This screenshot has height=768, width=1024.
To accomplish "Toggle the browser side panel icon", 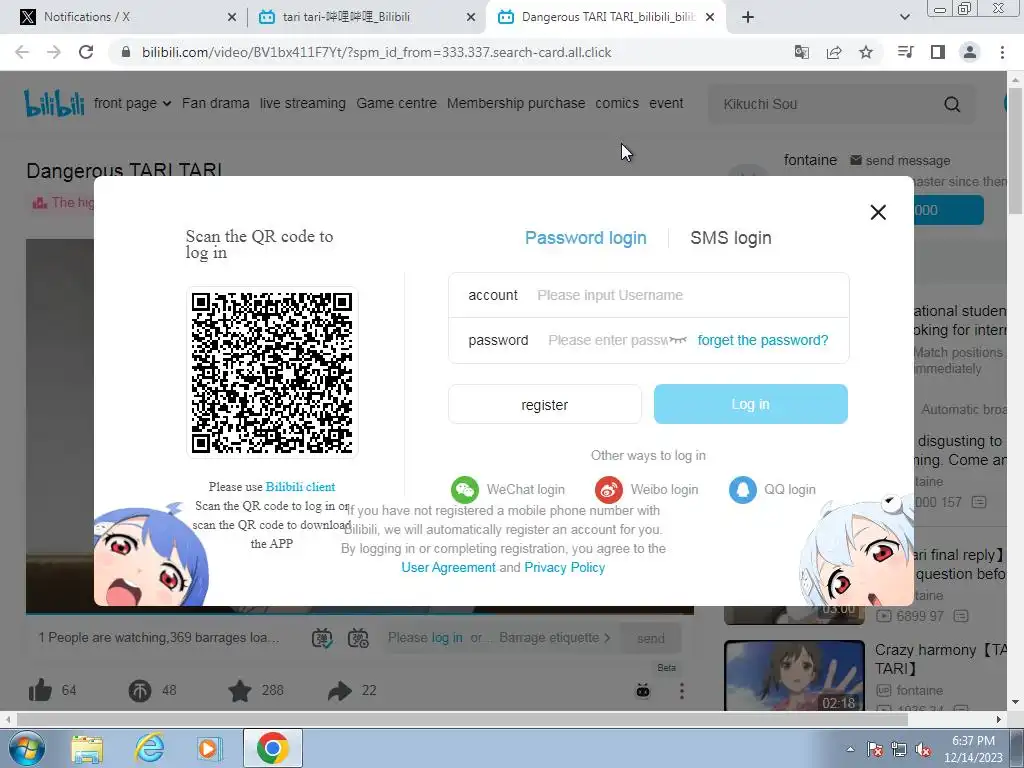I will (x=938, y=52).
